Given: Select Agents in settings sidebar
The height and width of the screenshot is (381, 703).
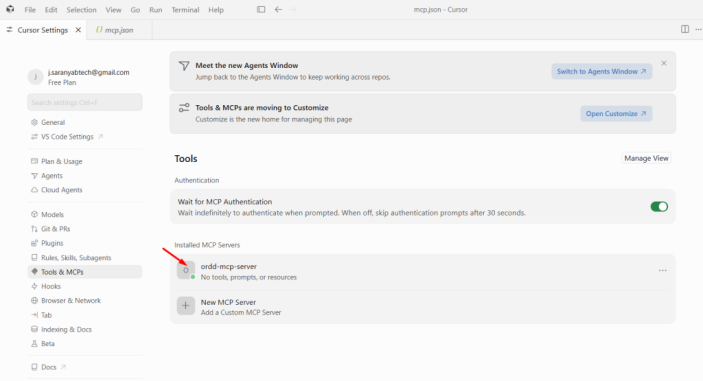Looking at the screenshot, I should pyautogui.click(x=52, y=176).
